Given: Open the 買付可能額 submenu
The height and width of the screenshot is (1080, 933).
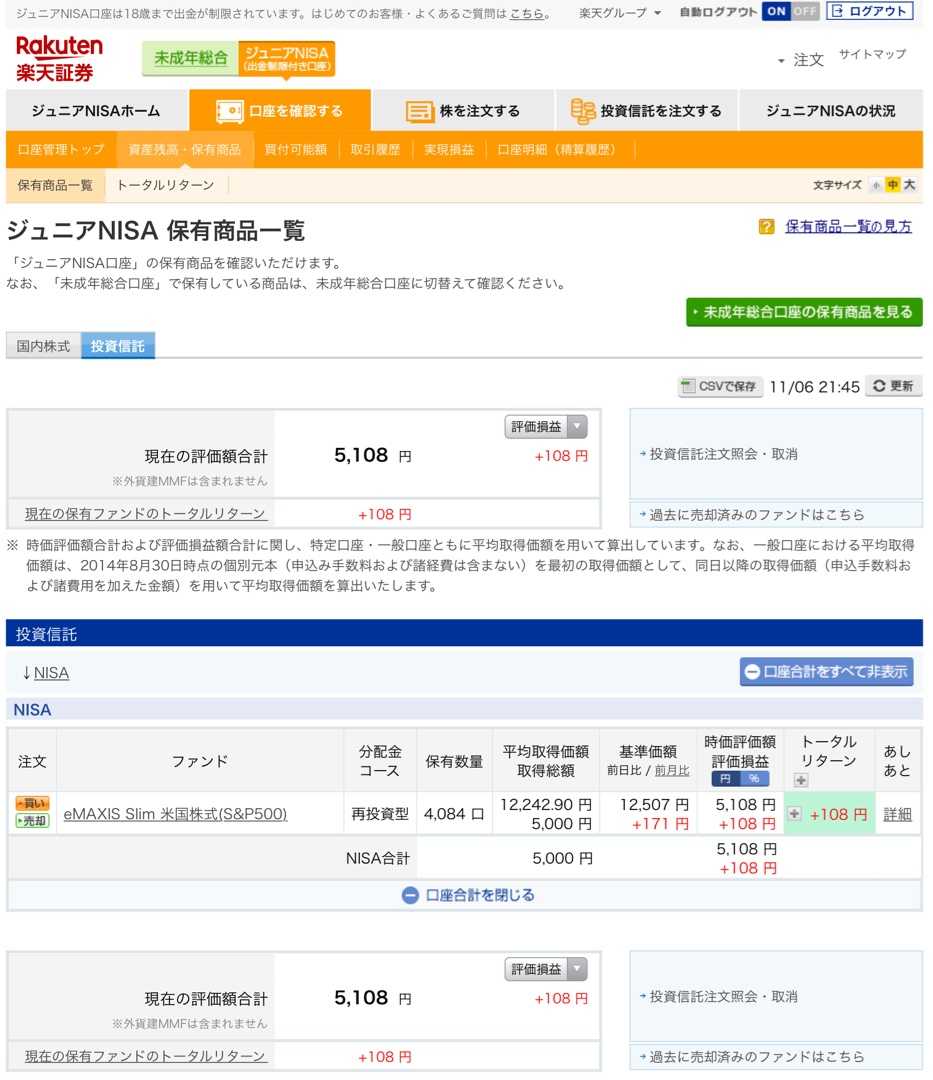Looking at the screenshot, I should [x=295, y=149].
